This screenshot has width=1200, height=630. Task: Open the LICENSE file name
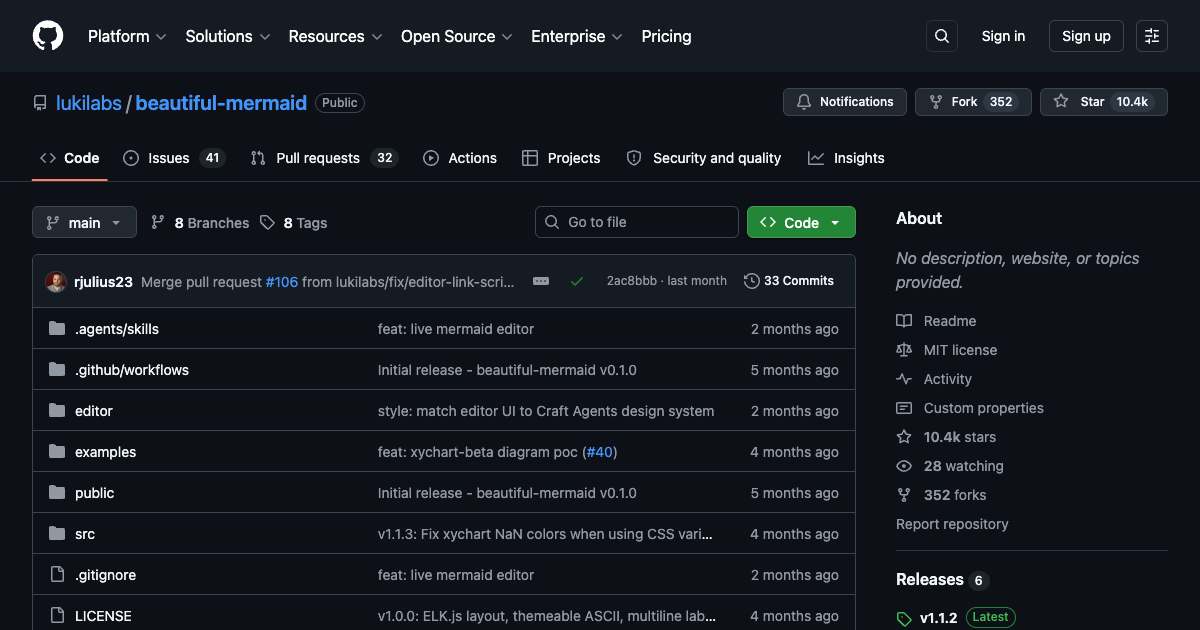point(103,616)
